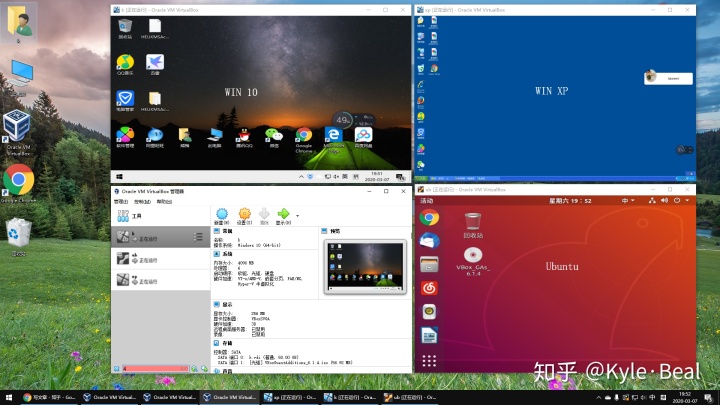Click the Start button inside Win 10 VM

point(119,177)
